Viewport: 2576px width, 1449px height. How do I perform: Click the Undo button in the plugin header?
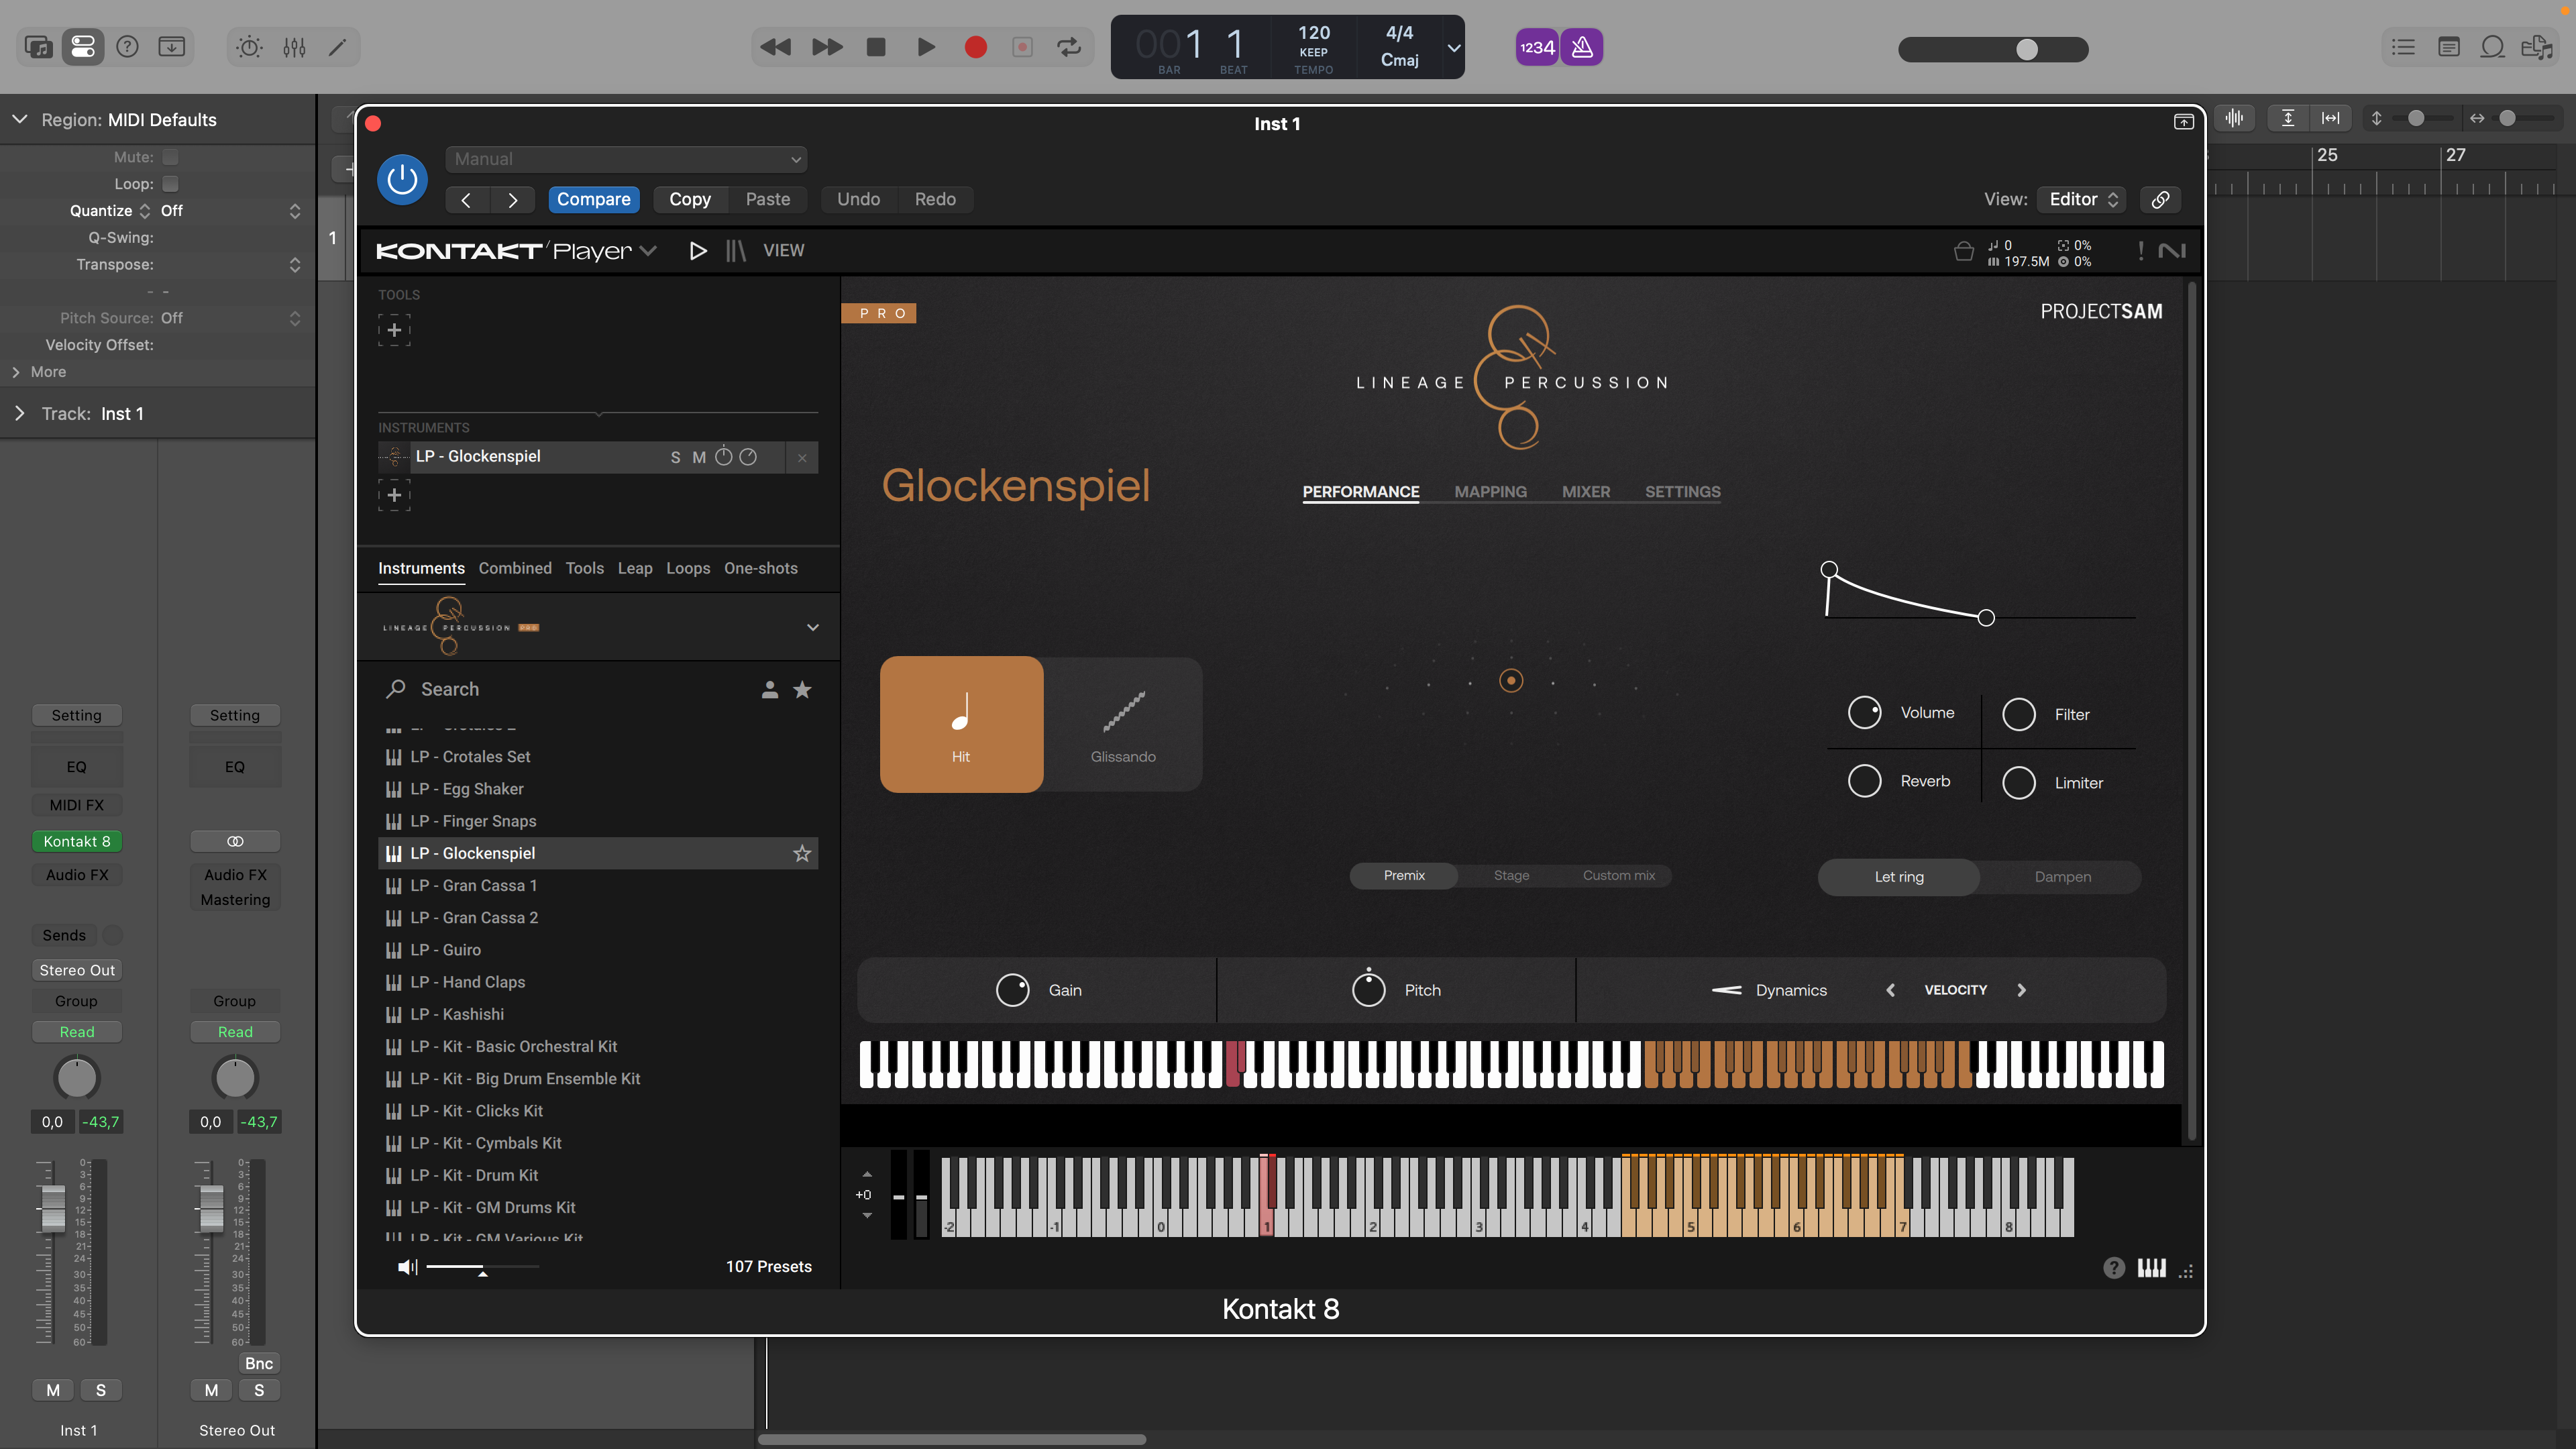click(857, 199)
